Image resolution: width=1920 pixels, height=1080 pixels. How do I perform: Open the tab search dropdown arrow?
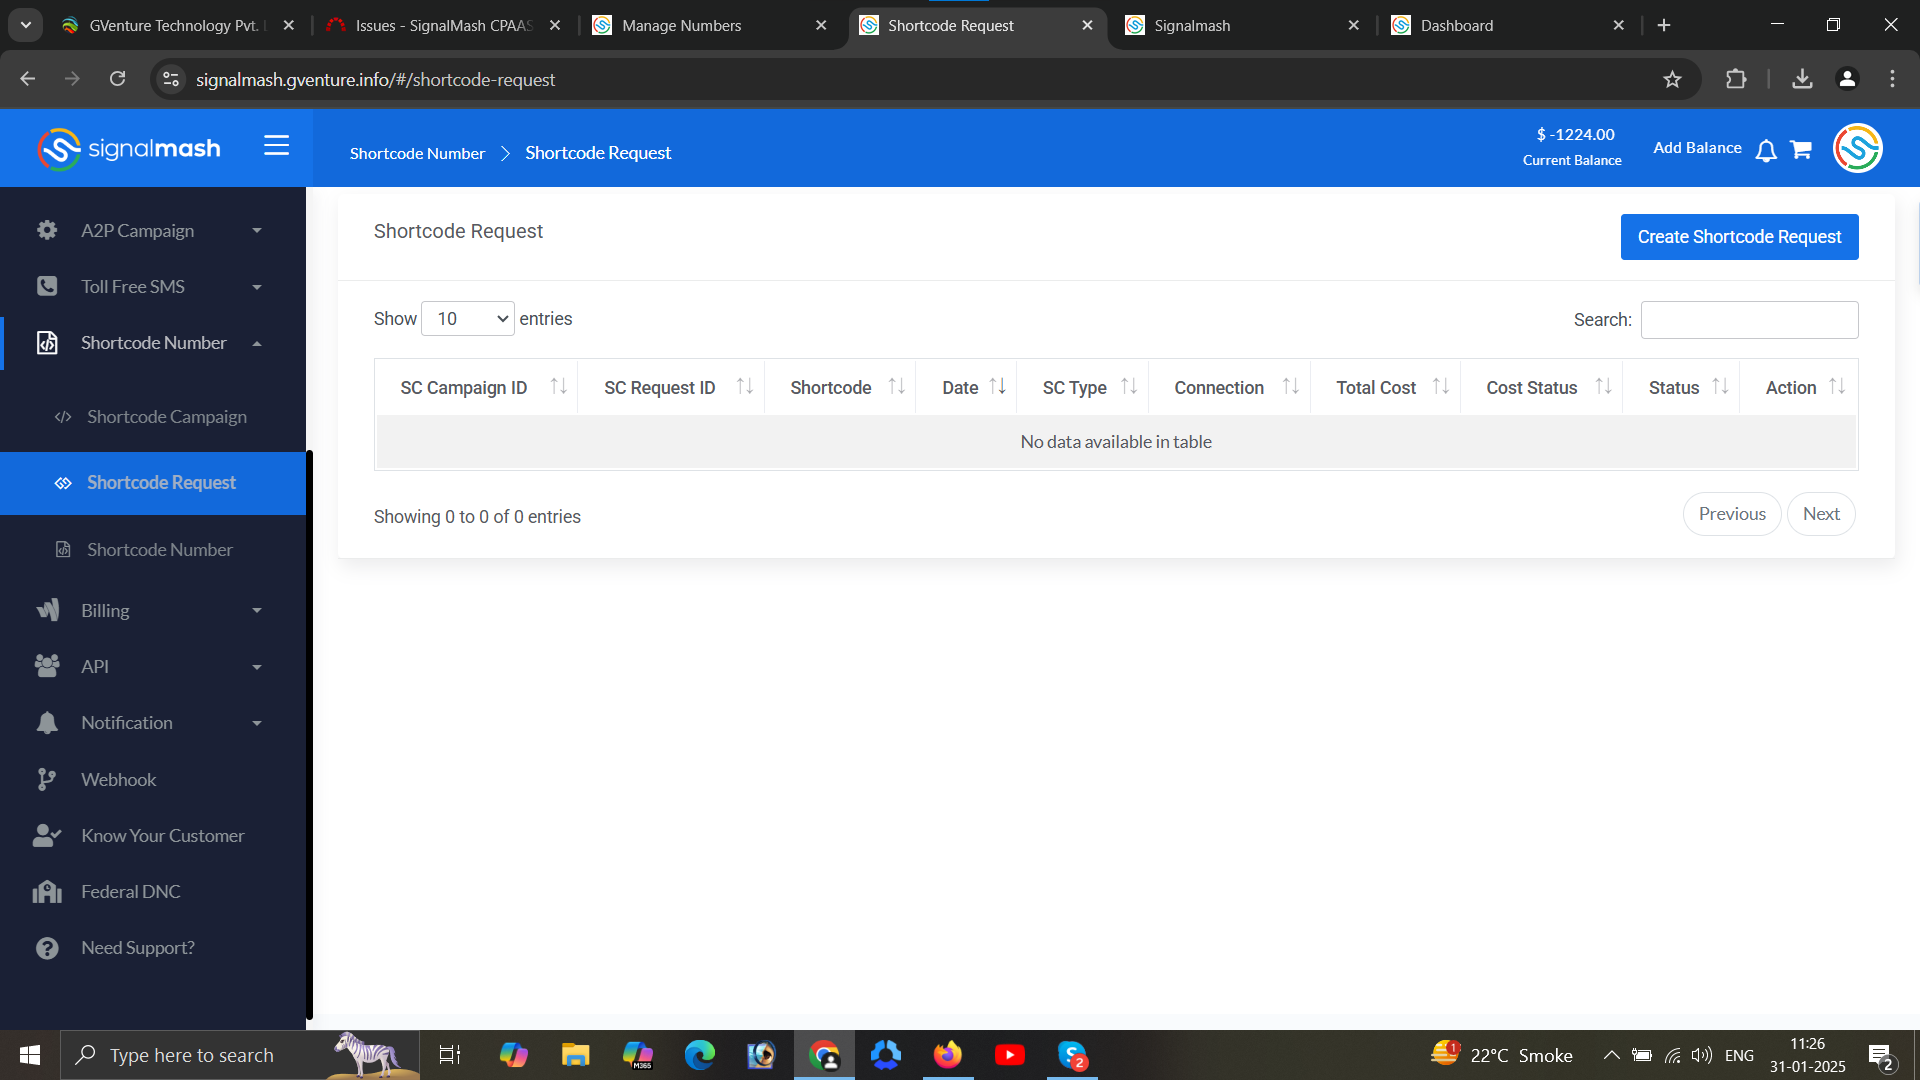(x=26, y=25)
